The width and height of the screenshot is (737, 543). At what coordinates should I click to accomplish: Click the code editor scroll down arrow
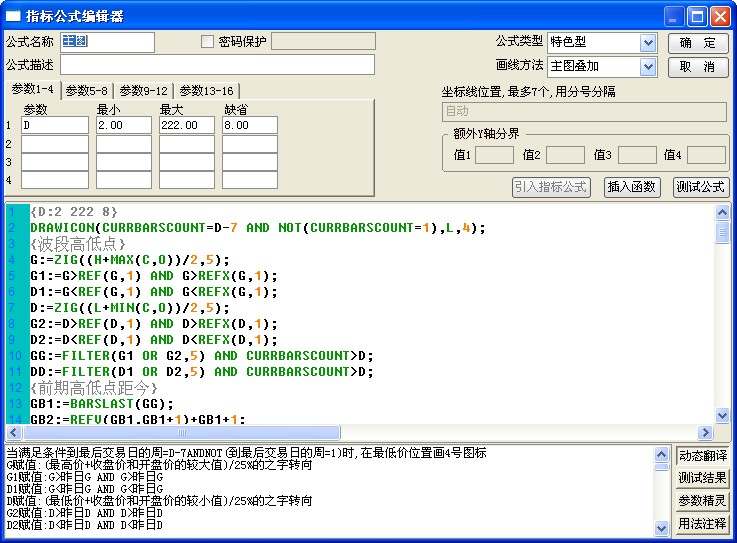[x=722, y=416]
